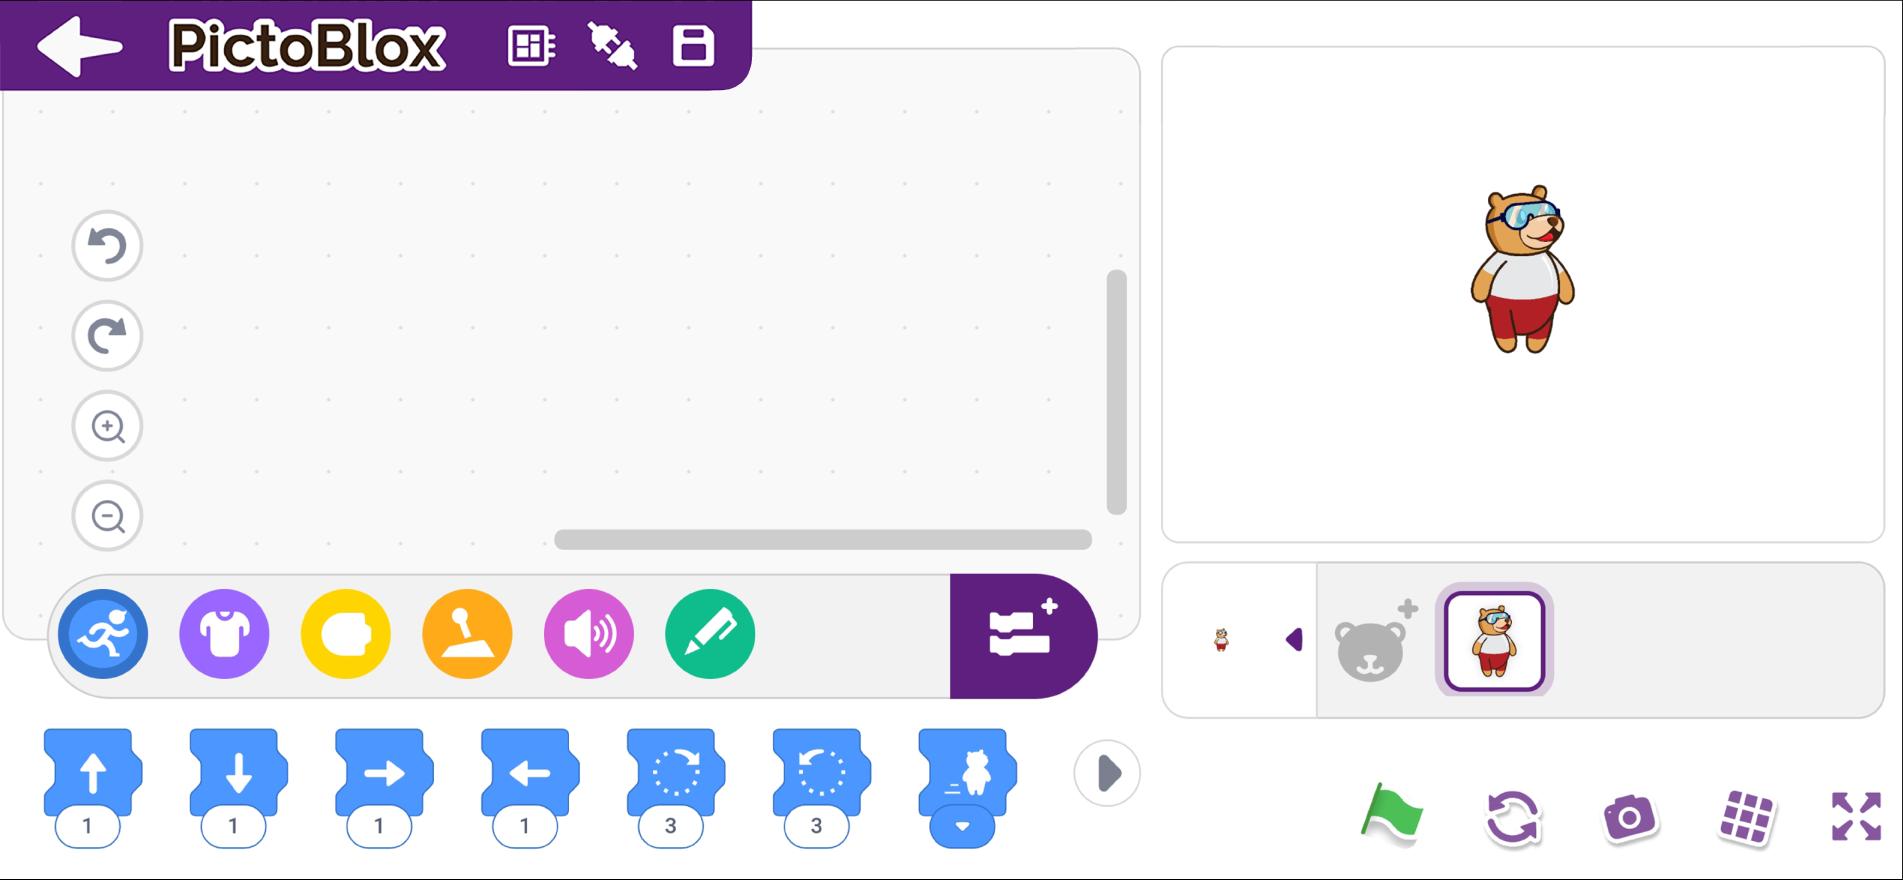Image resolution: width=1903 pixels, height=880 pixels.
Task: Show more blocks with right arrow button
Action: (1107, 773)
